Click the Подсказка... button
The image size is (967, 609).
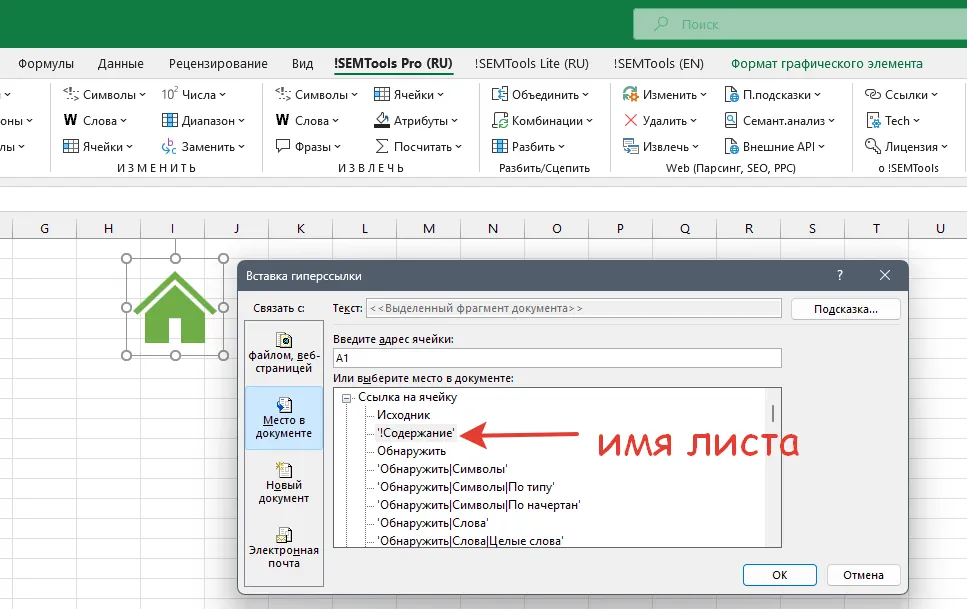click(x=846, y=309)
